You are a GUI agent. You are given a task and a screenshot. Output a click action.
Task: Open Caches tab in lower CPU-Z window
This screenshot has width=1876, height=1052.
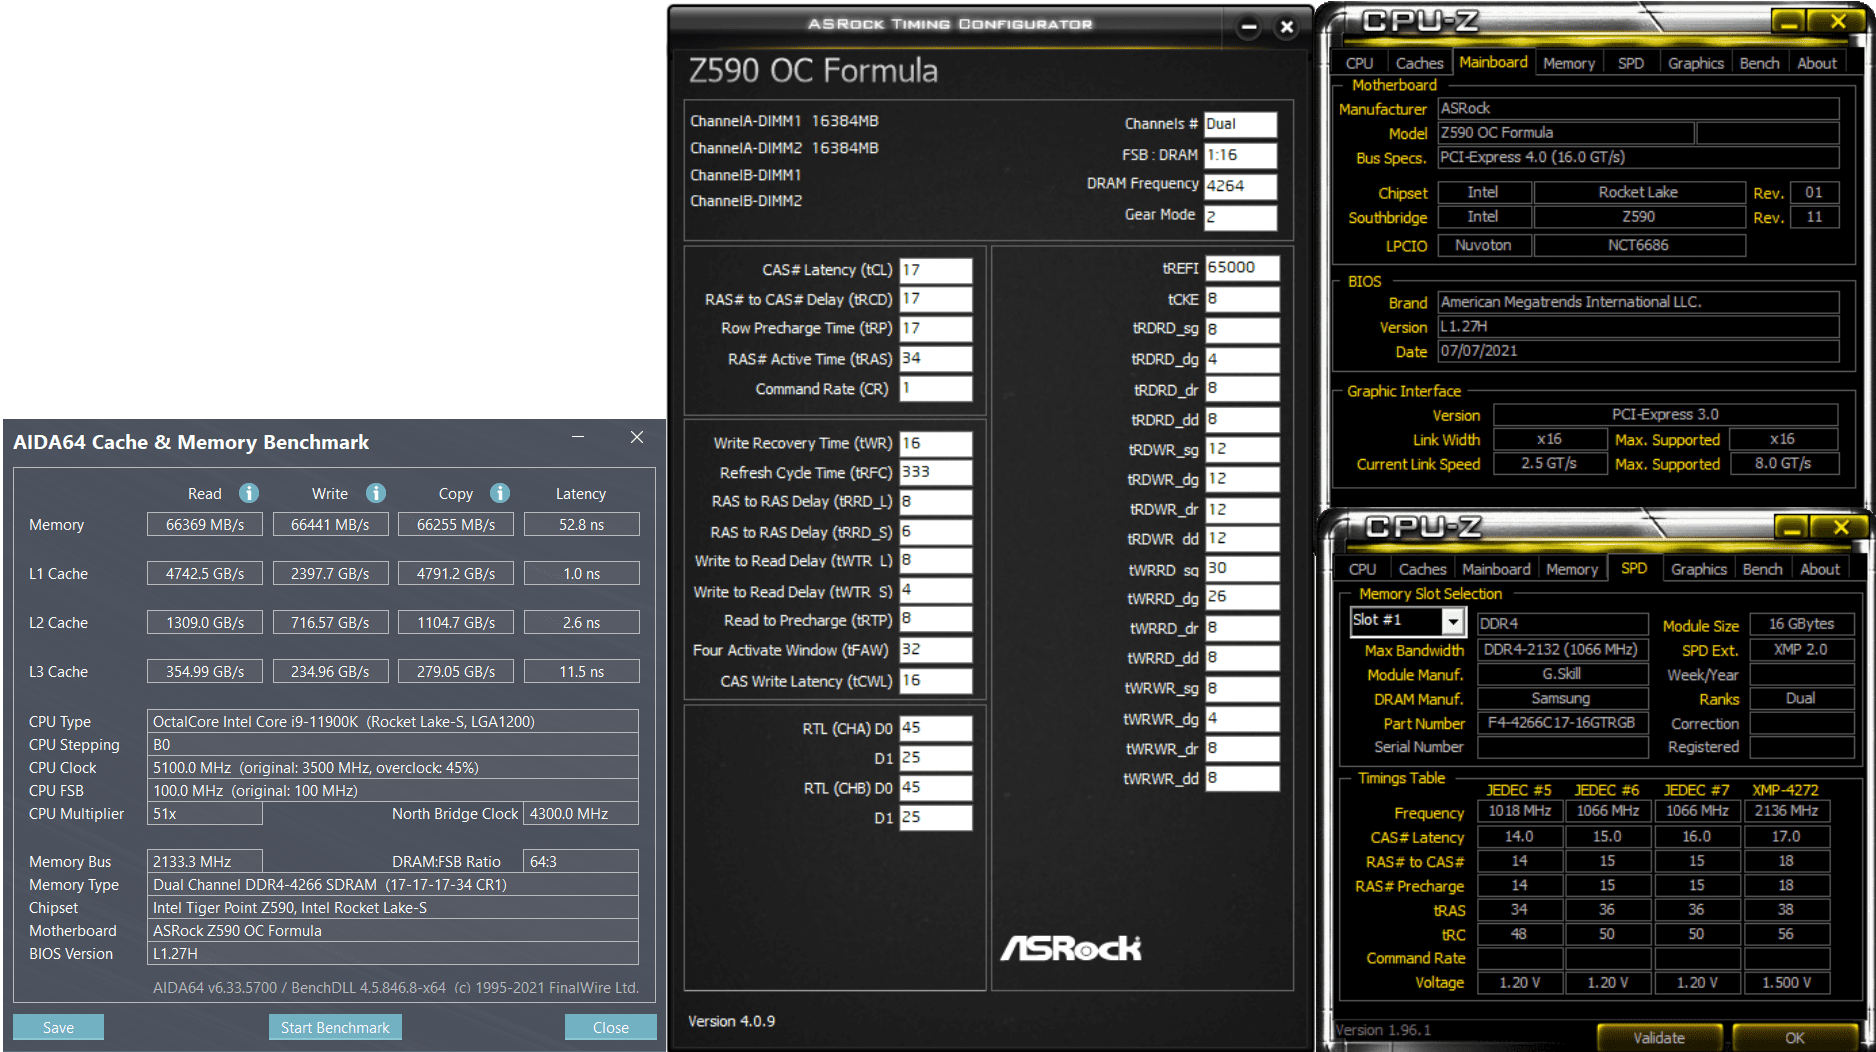1422,569
